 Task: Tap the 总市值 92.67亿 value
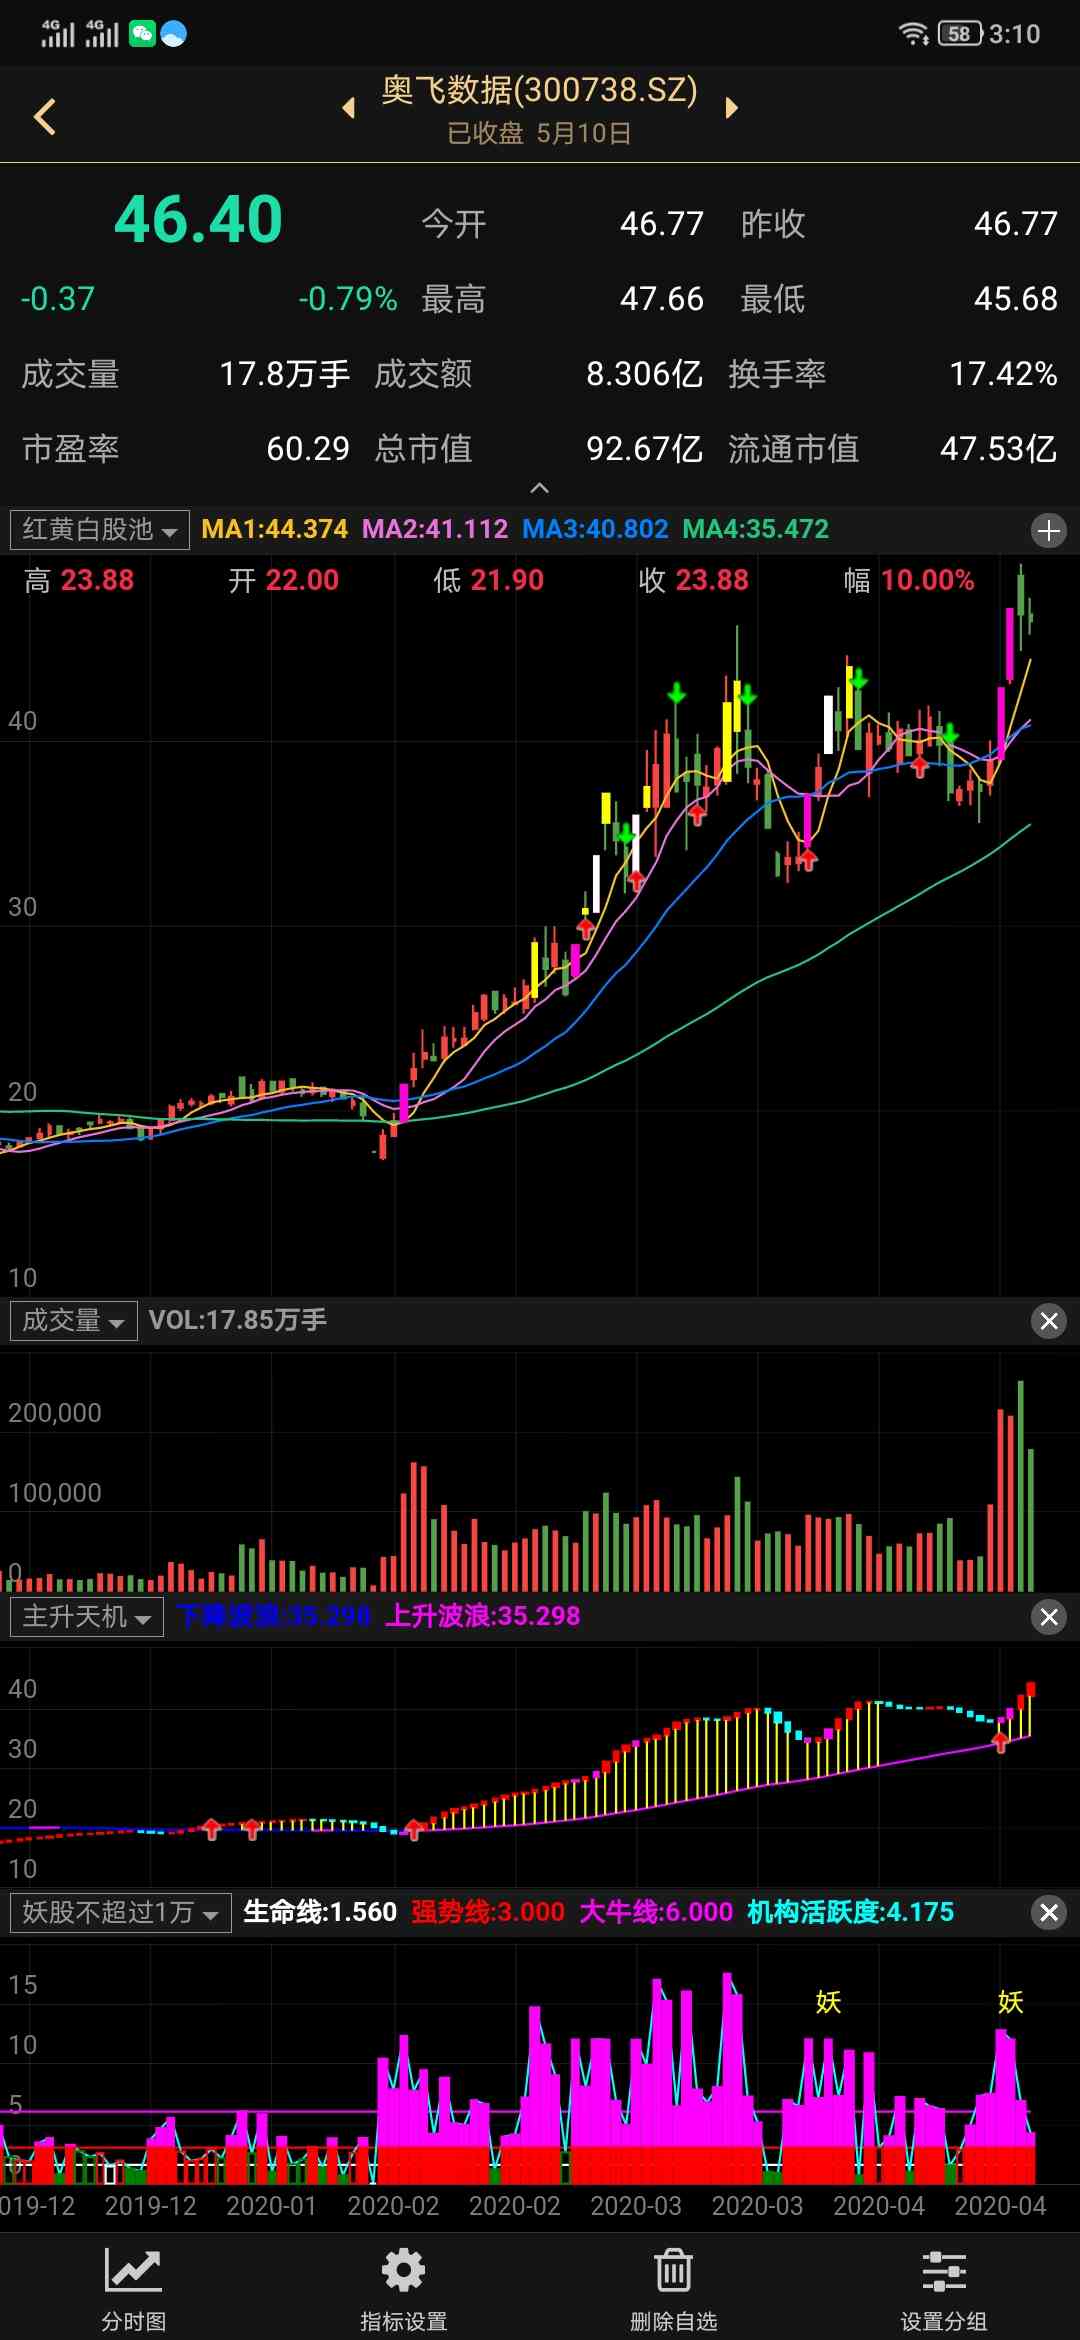click(644, 449)
